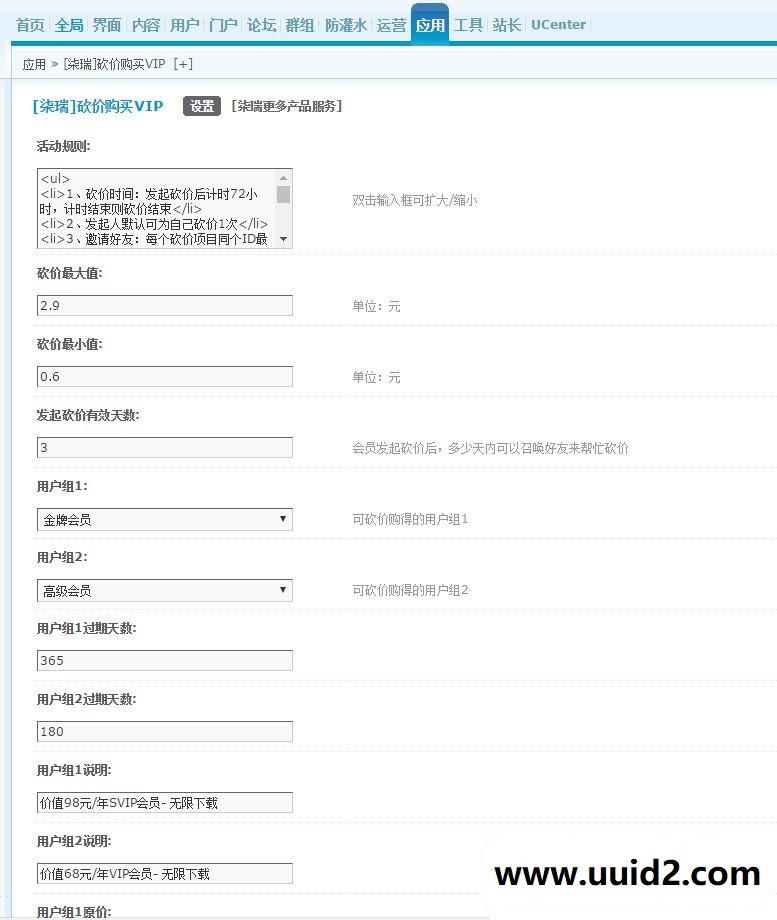Open the 全局 navigation tab
This screenshot has width=777, height=920.
pyautogui.click(x=69, y=25)
